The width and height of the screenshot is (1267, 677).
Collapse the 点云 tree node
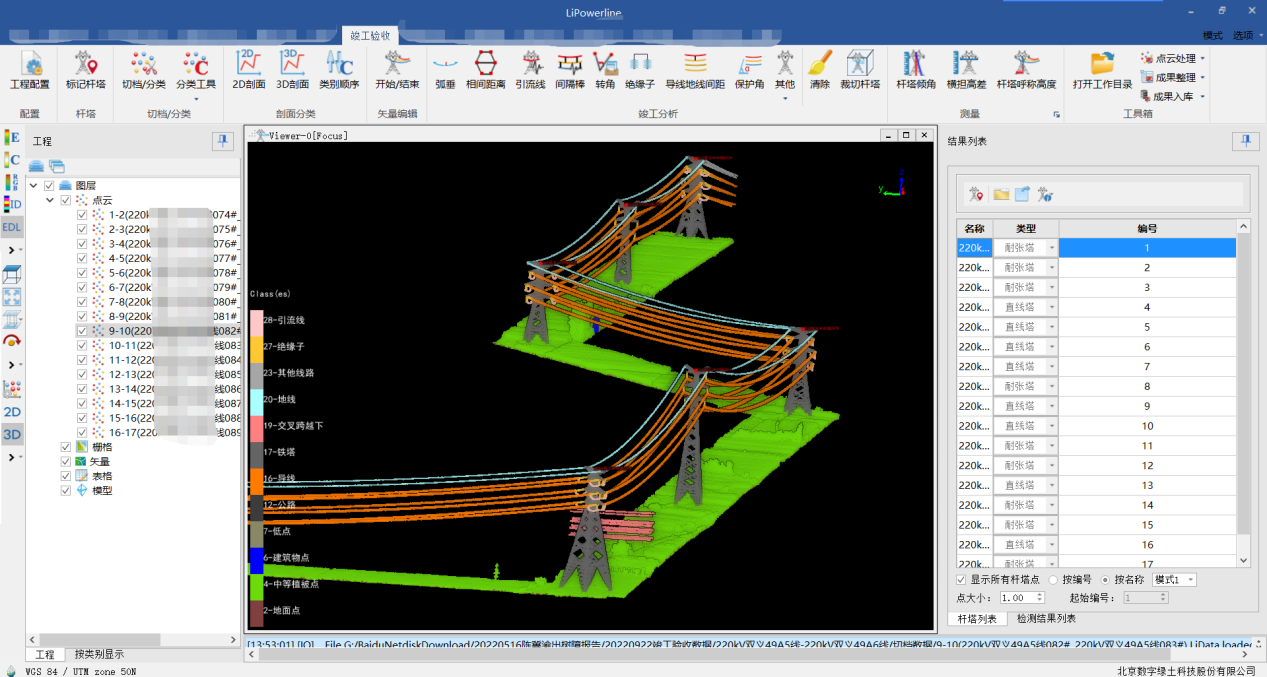[x=51, y=200]
